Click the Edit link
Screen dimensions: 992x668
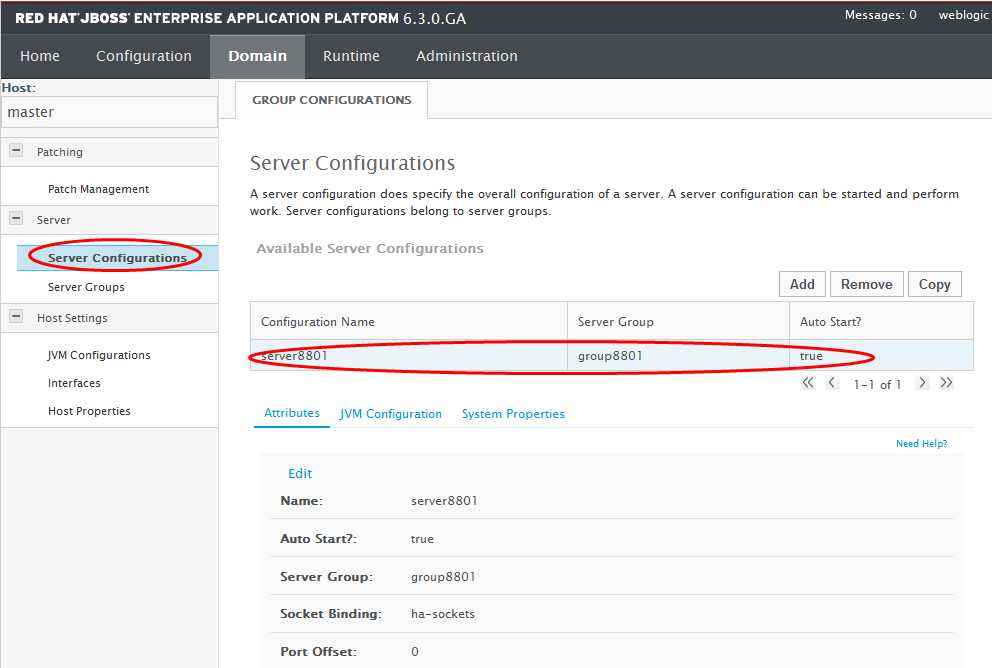click(300, 473)
